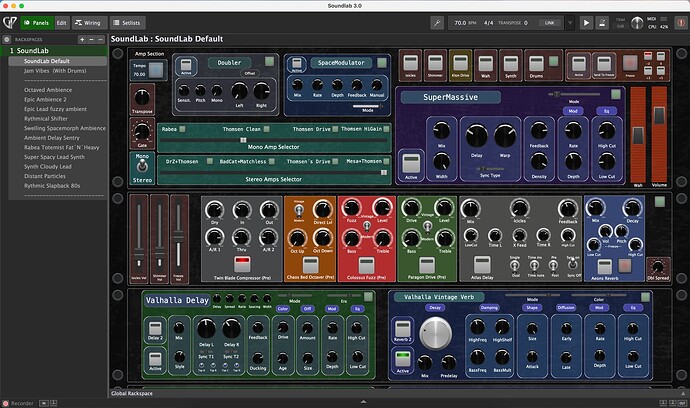Click the Vintage Verb large Decay dial
This screenshot has width=690, height=408.
436,333
